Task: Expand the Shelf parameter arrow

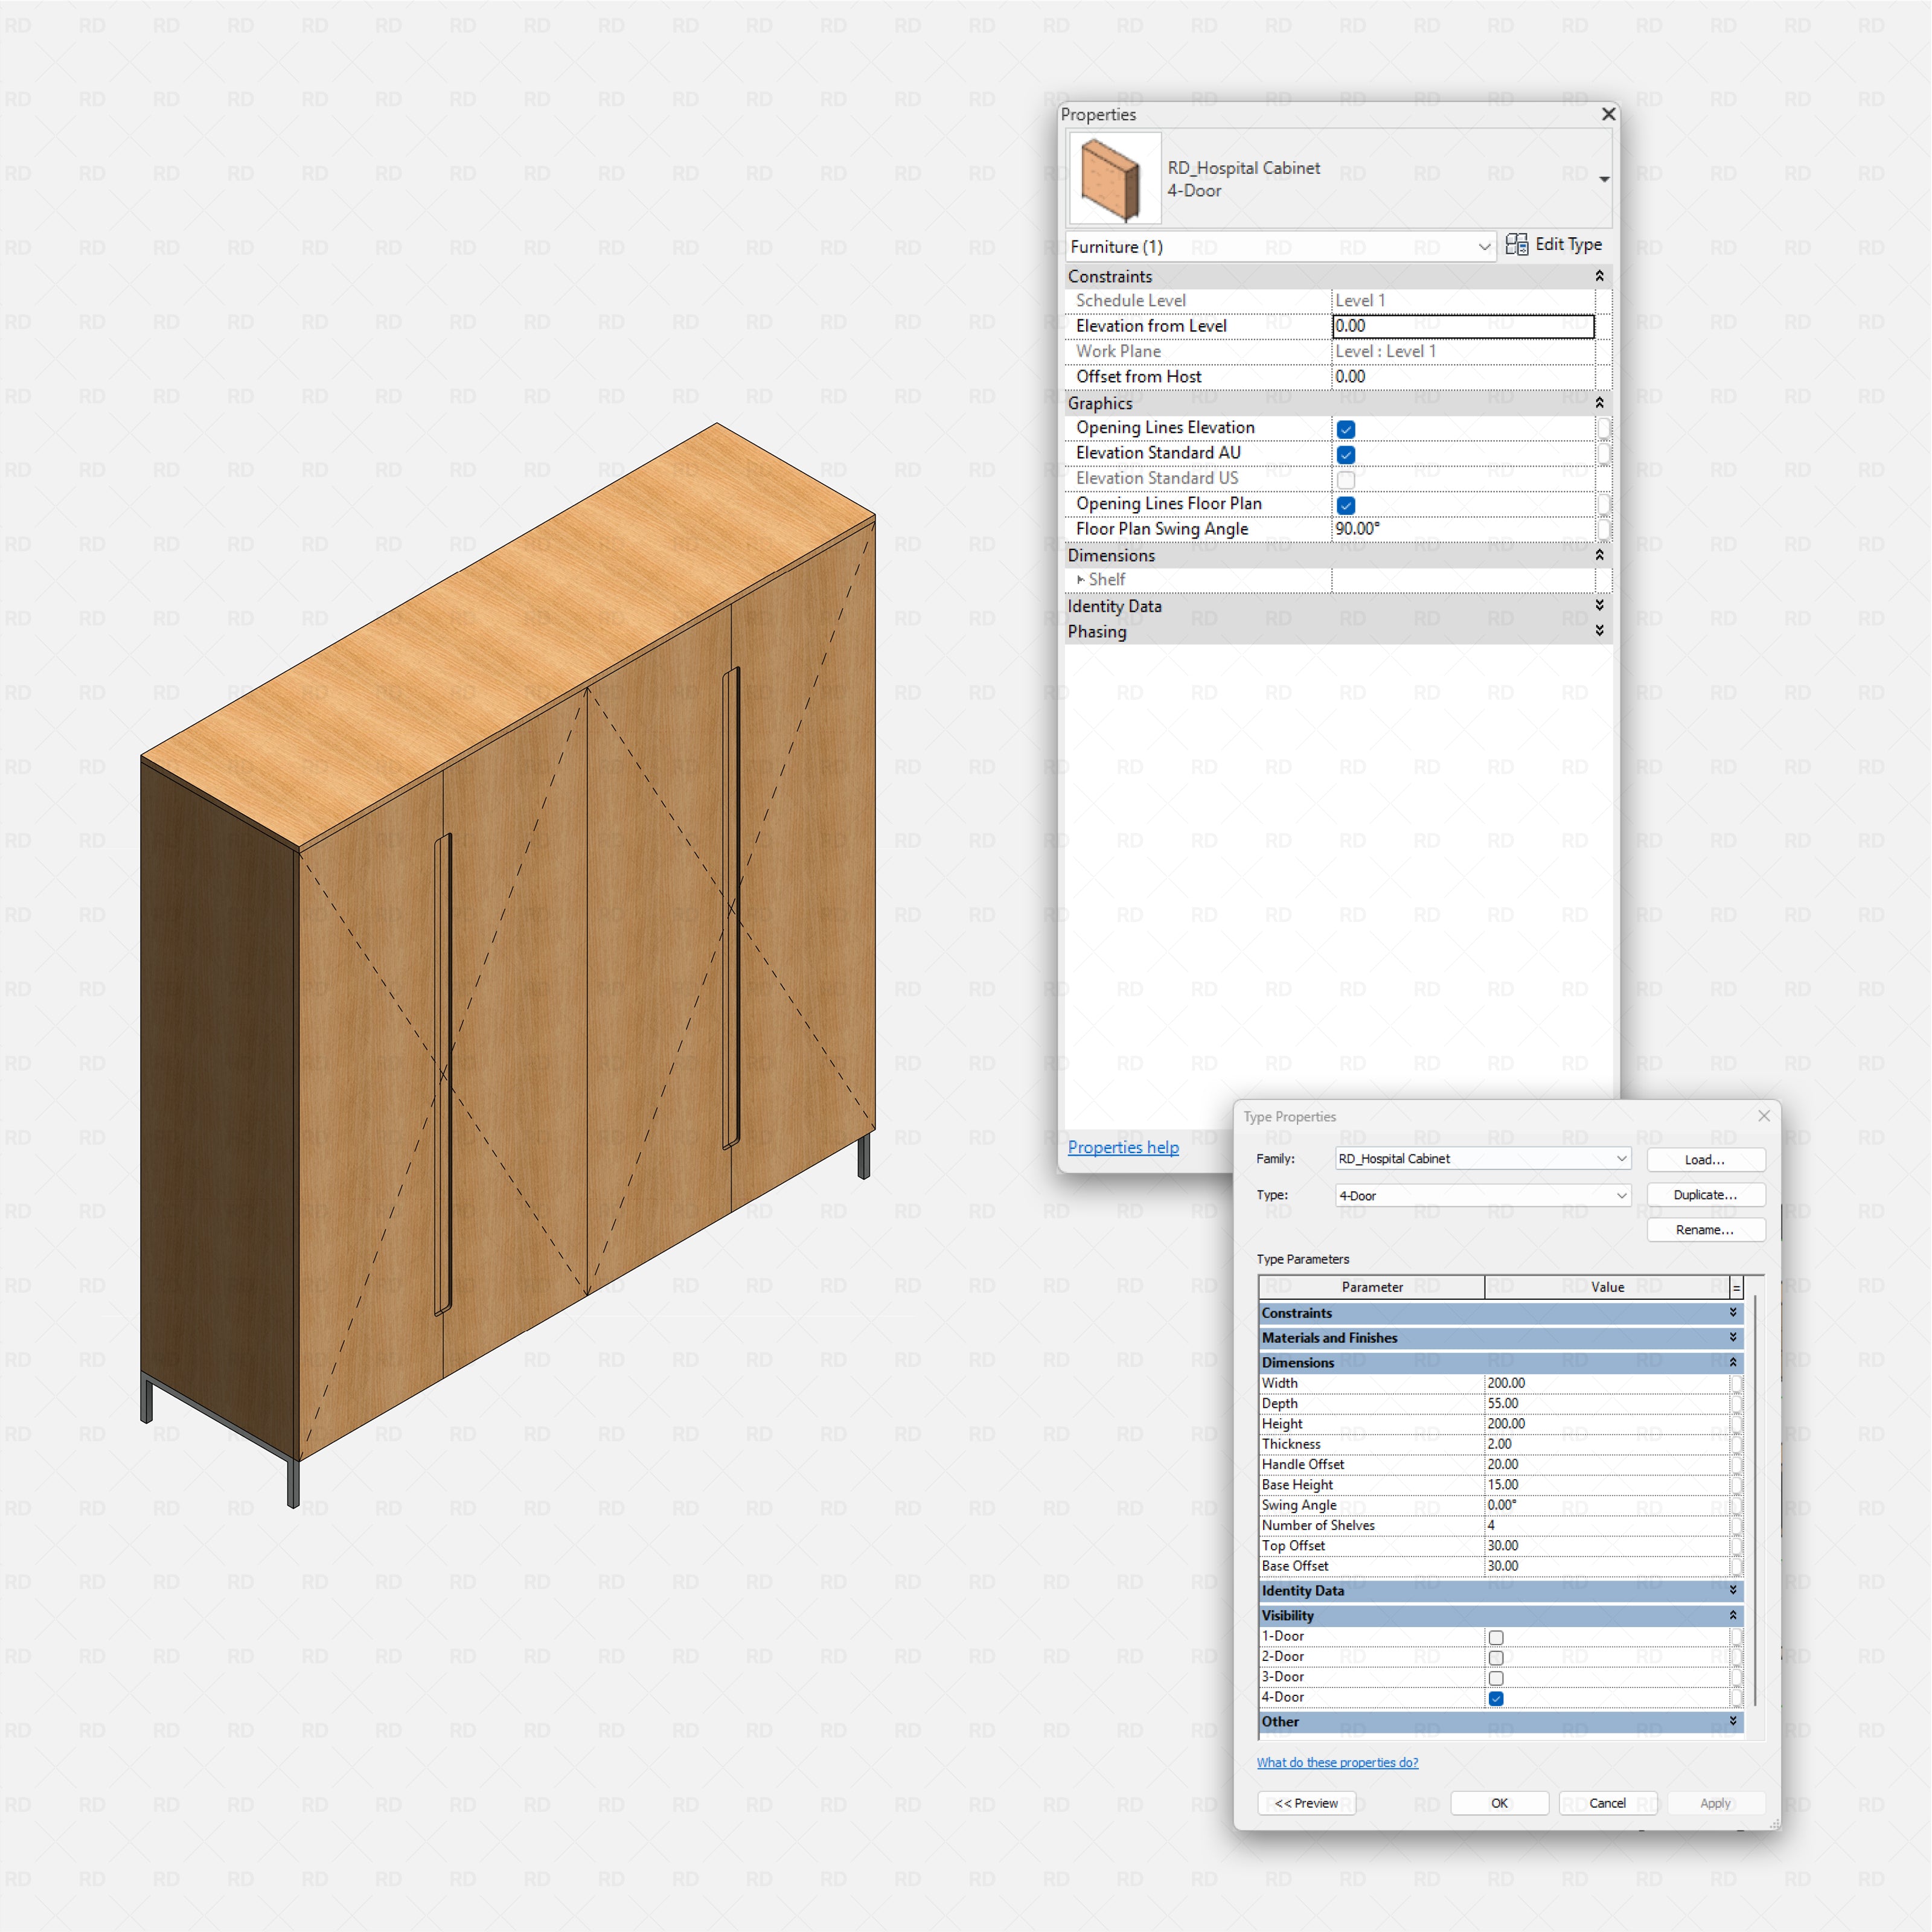Action: tap(1080, 580)
